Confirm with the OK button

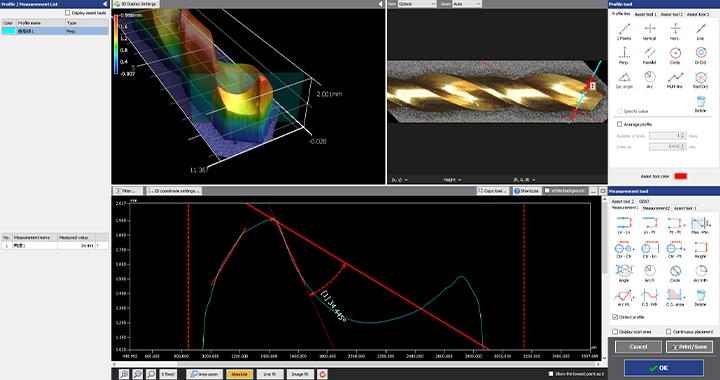pyautogui.click(x=664, y=368)
